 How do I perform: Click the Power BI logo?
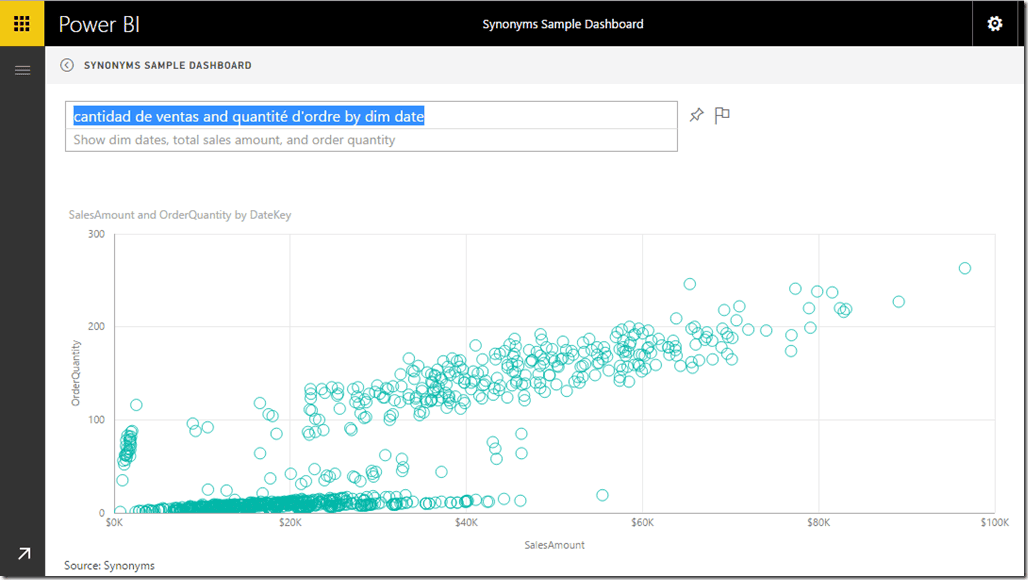pyautogui.click(x=99, y=23)
